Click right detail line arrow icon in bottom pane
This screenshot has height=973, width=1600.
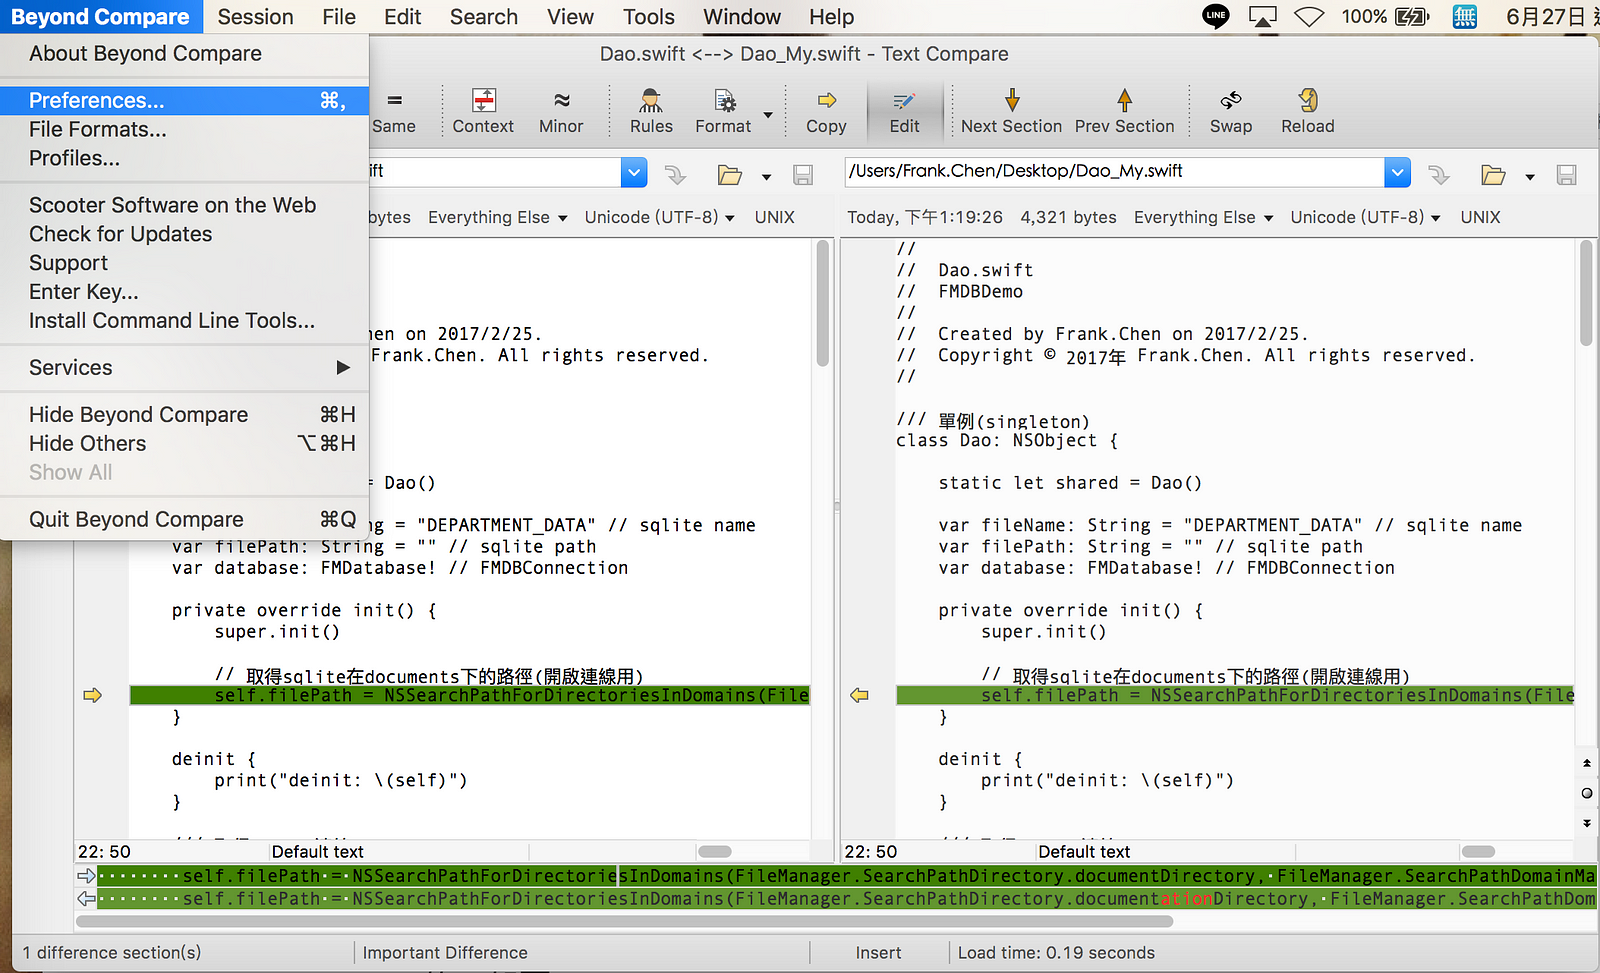click(x=87, y=899)
